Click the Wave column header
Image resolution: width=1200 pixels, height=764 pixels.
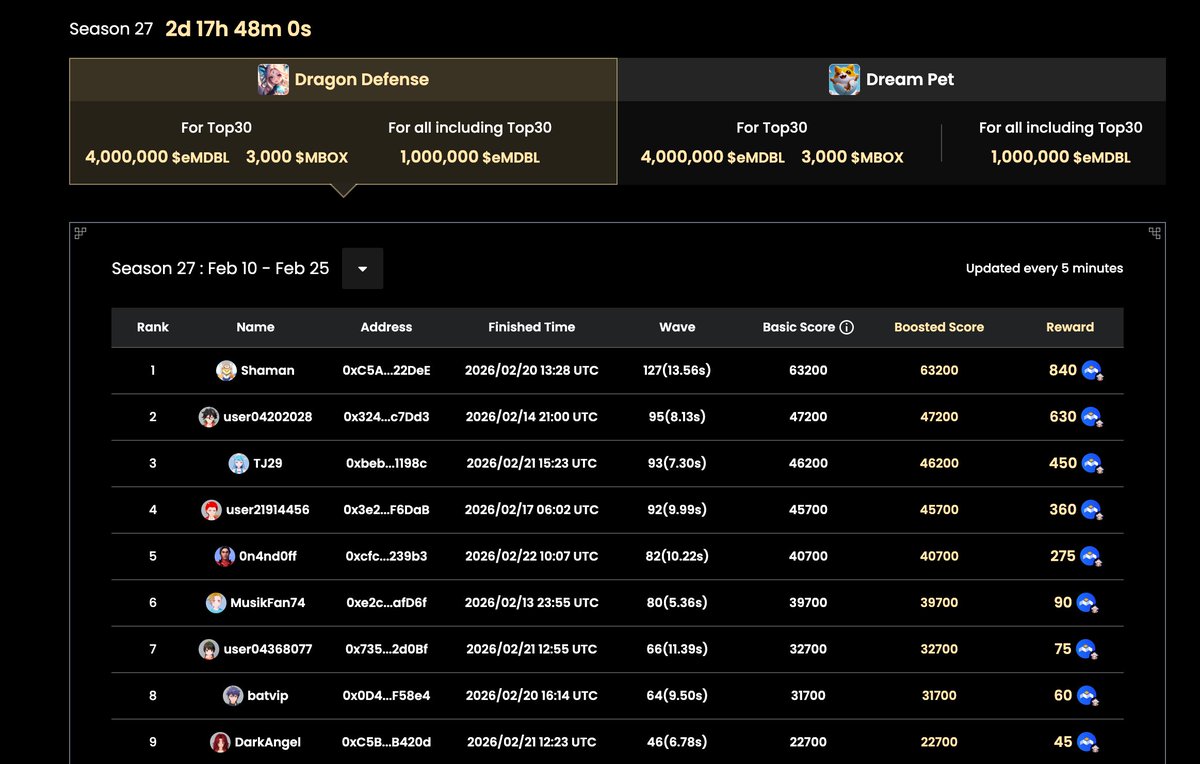tap(677, 327)
